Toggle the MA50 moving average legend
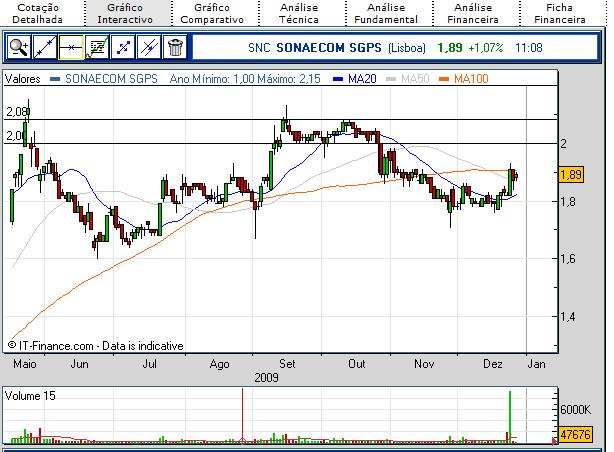 point(408,79)
